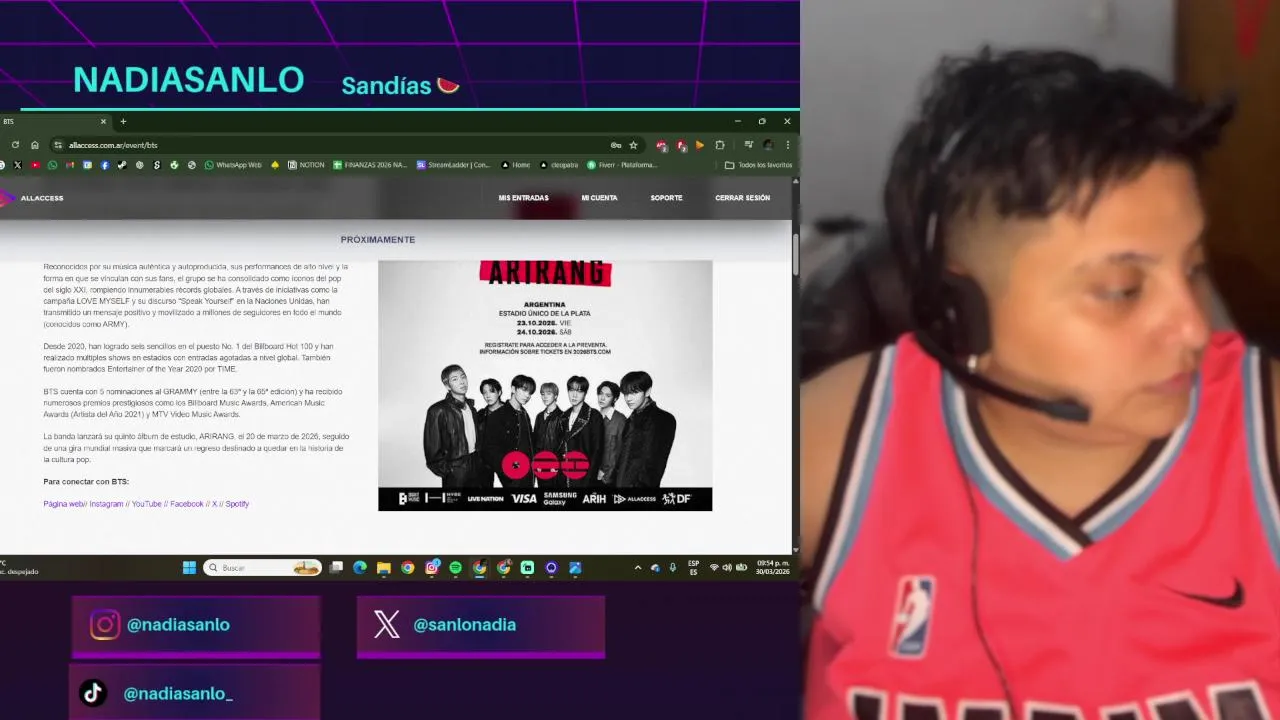
Task: Open the BTS Spotify link
Action: click(x=237, y=504)
